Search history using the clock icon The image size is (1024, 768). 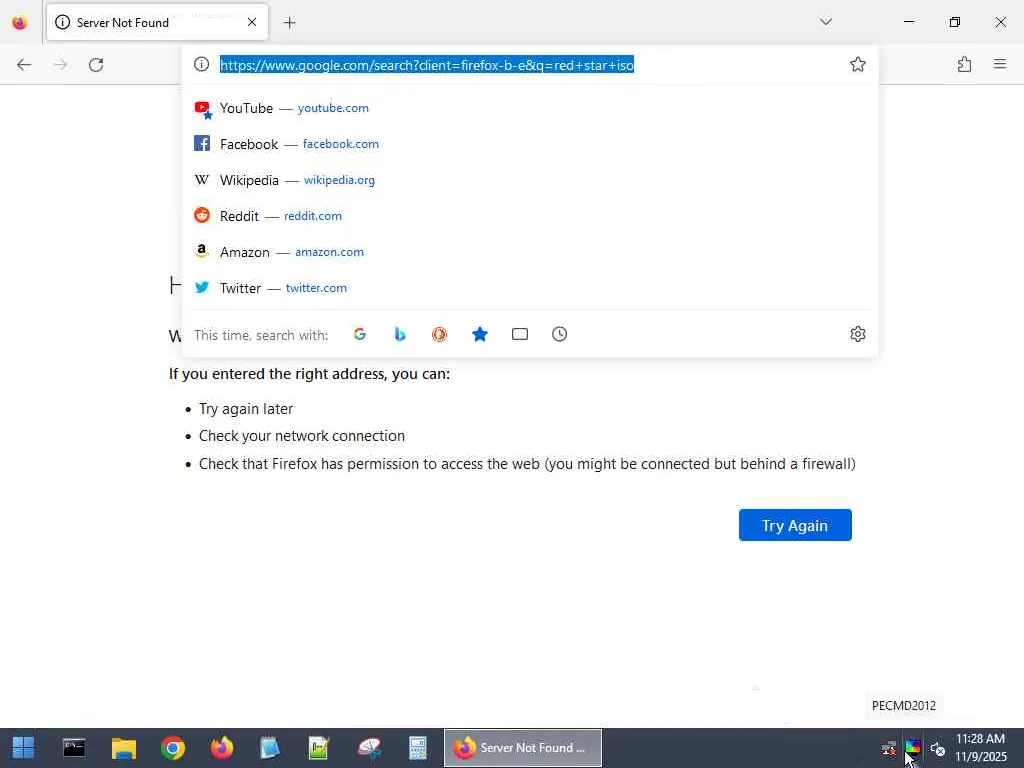click(x=560, y=334)
